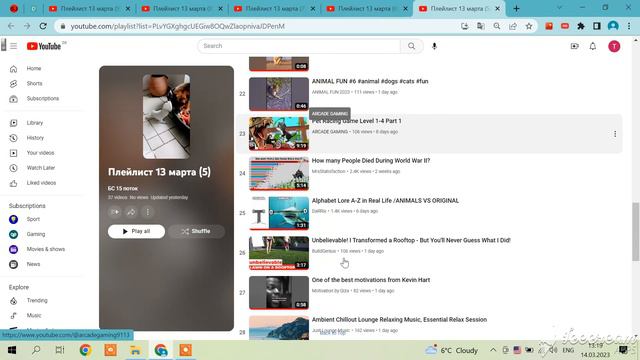Open Ambient Chillout Lounge video title
640x360 pixels.
point(399,320)
